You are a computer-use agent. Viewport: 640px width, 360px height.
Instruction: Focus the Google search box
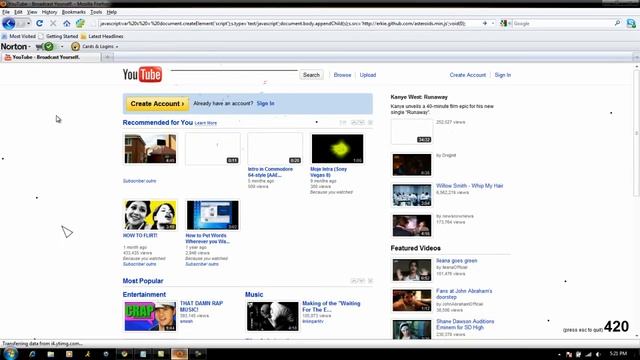coord(562,23)
